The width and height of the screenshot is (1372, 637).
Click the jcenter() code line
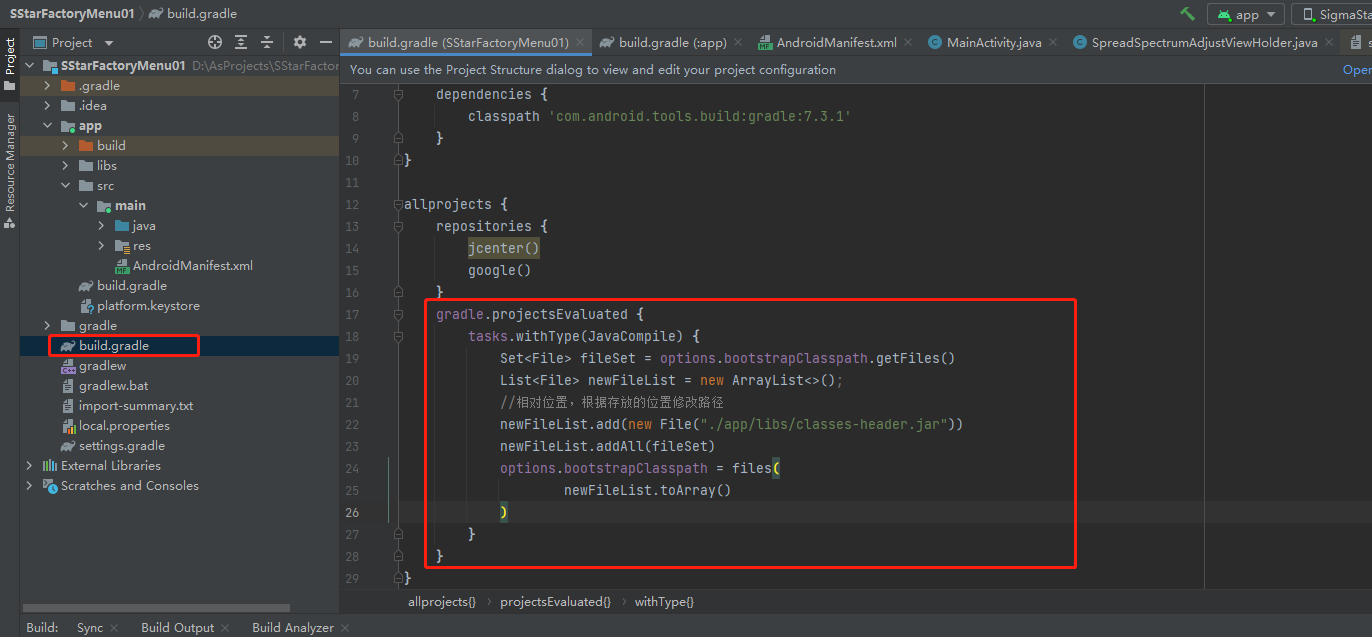(x=504, y=248)
